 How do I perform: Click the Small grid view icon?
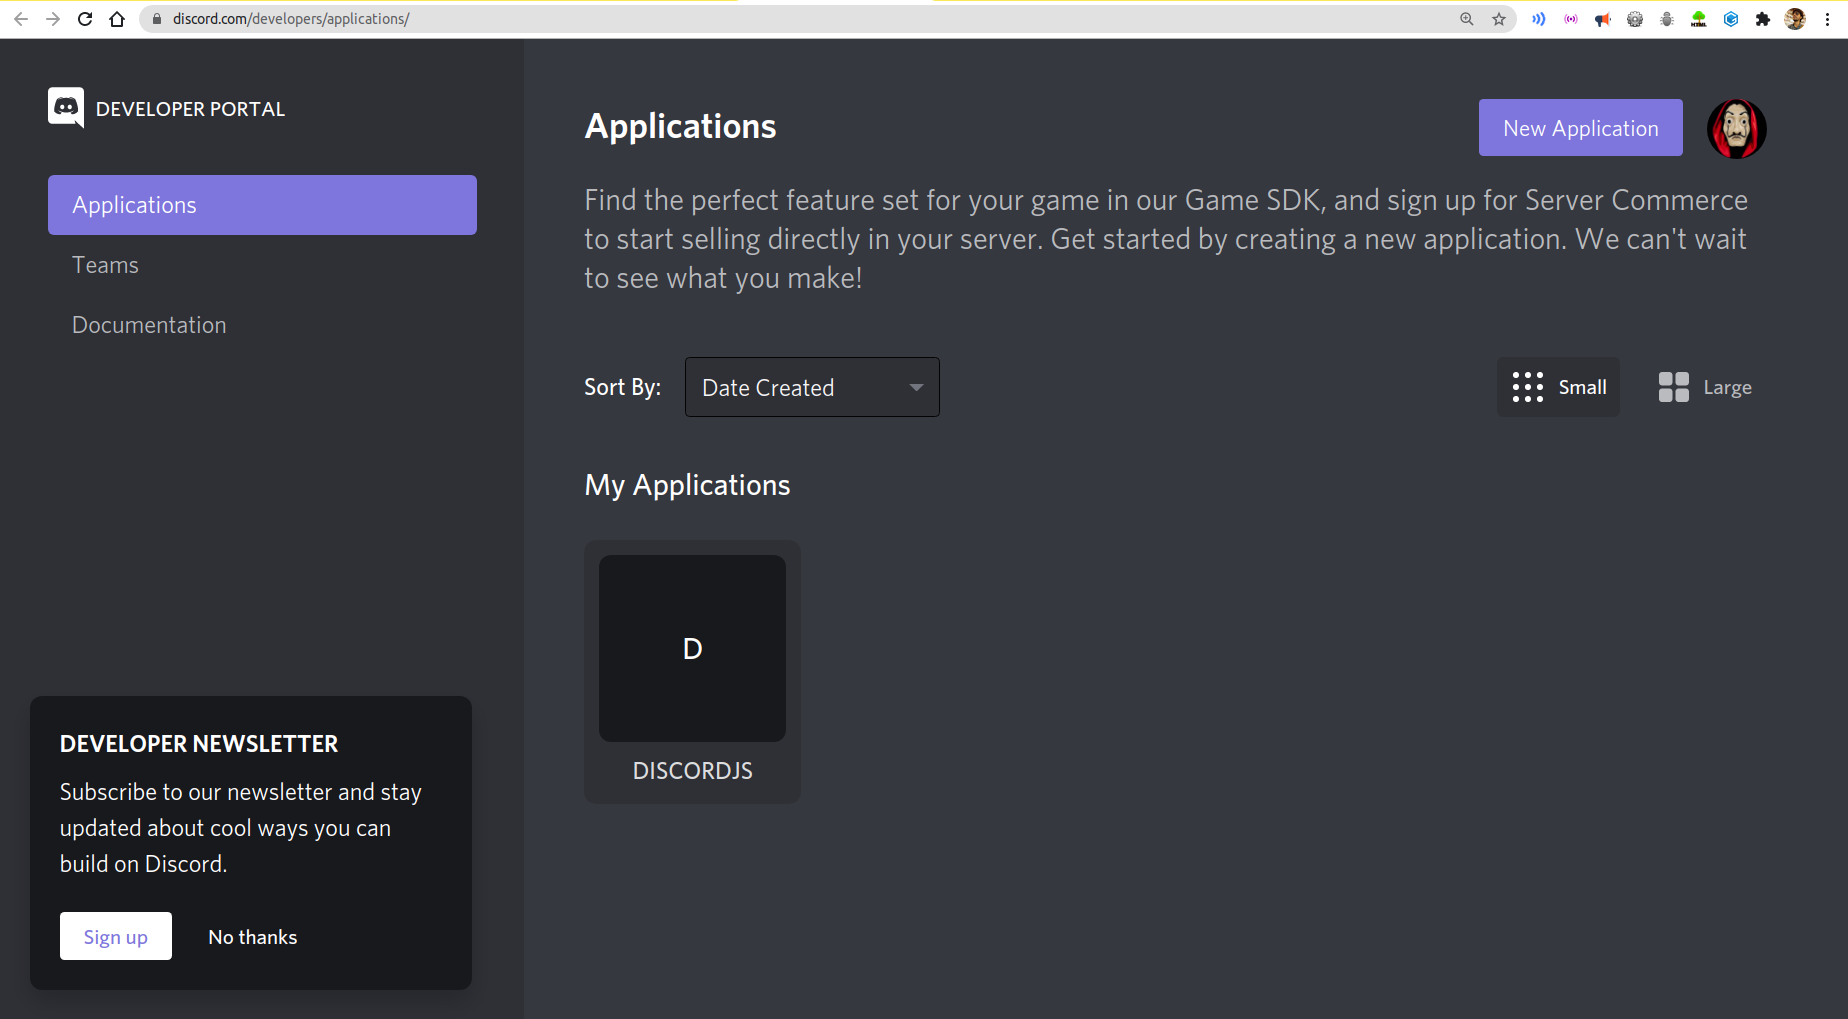click(1527, 387)
